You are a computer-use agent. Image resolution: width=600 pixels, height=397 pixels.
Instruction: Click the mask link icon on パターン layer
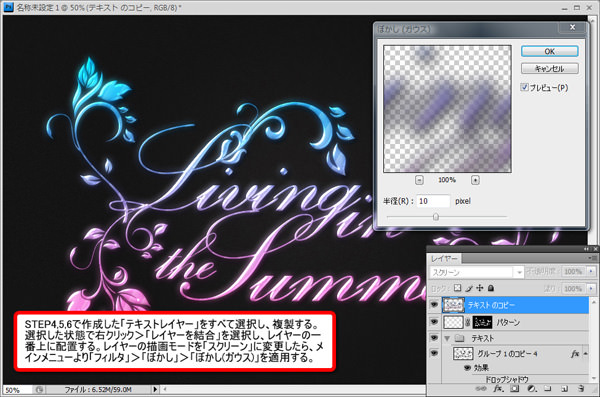[x=468, y=322]
